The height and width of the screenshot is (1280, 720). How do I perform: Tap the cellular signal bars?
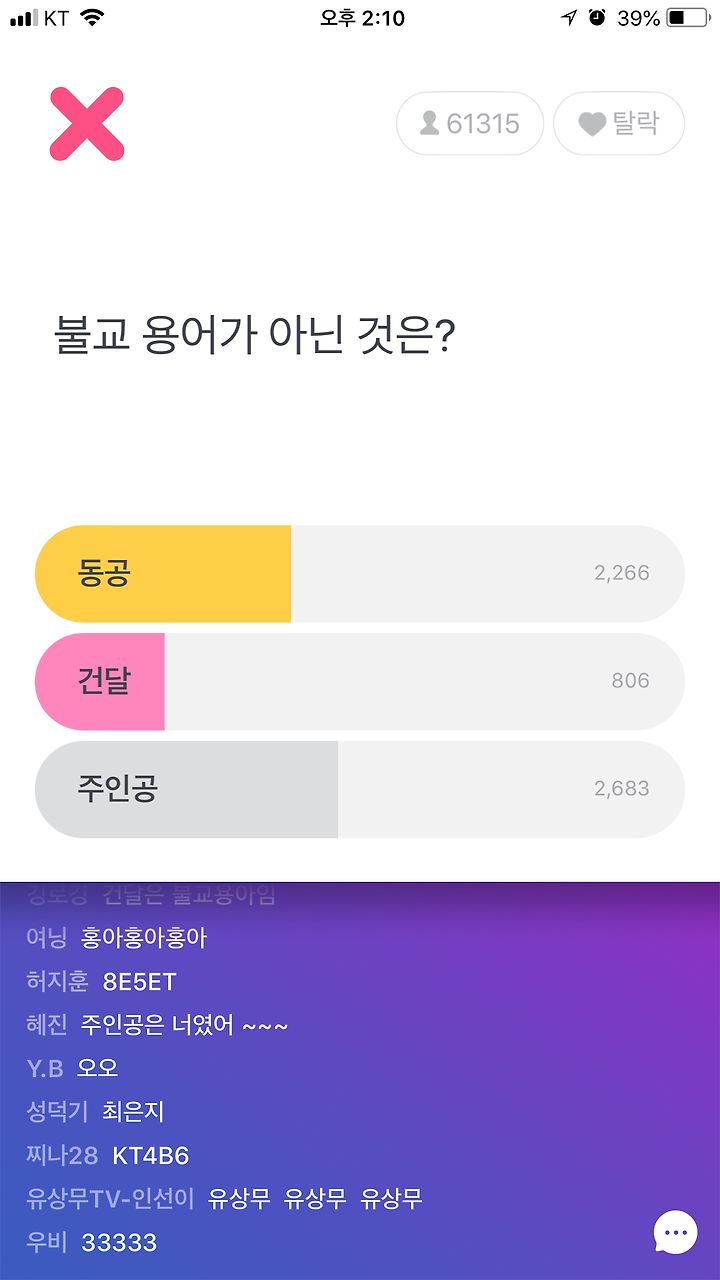23,18
